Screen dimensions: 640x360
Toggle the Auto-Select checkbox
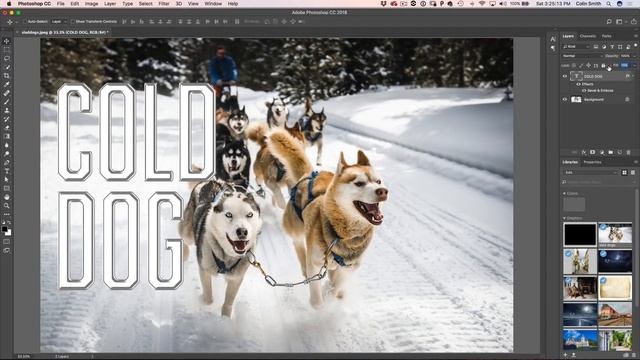25,21
